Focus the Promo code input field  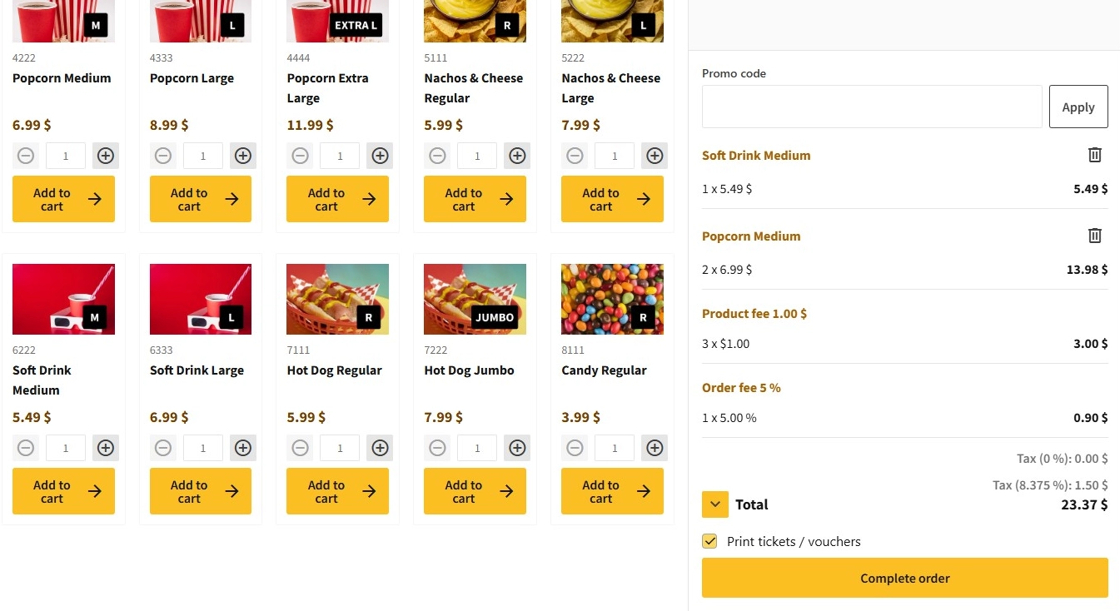click(x=871, y=107)
